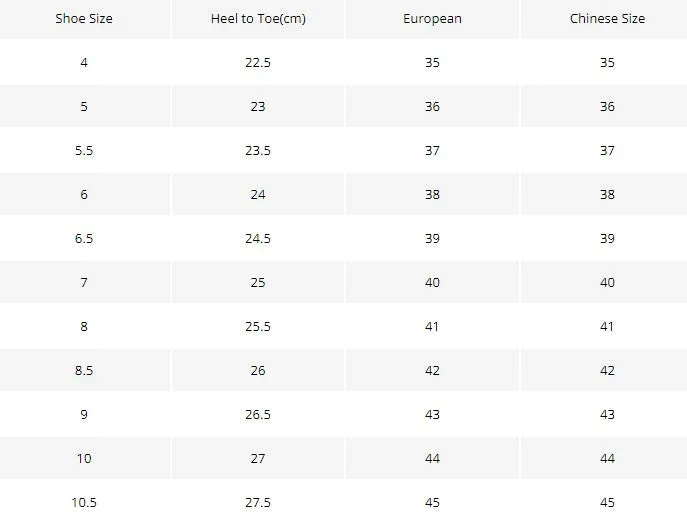Select shoe size 4 cell
The height and width of the screenshot is (524, 687).
(x=84, y=63)
